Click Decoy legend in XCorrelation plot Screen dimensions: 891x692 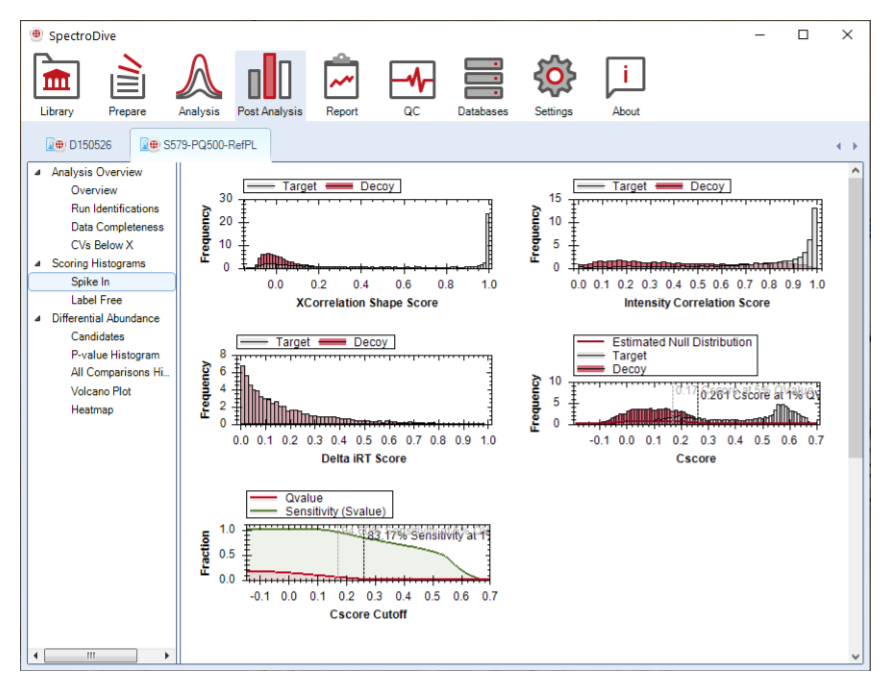360,186
